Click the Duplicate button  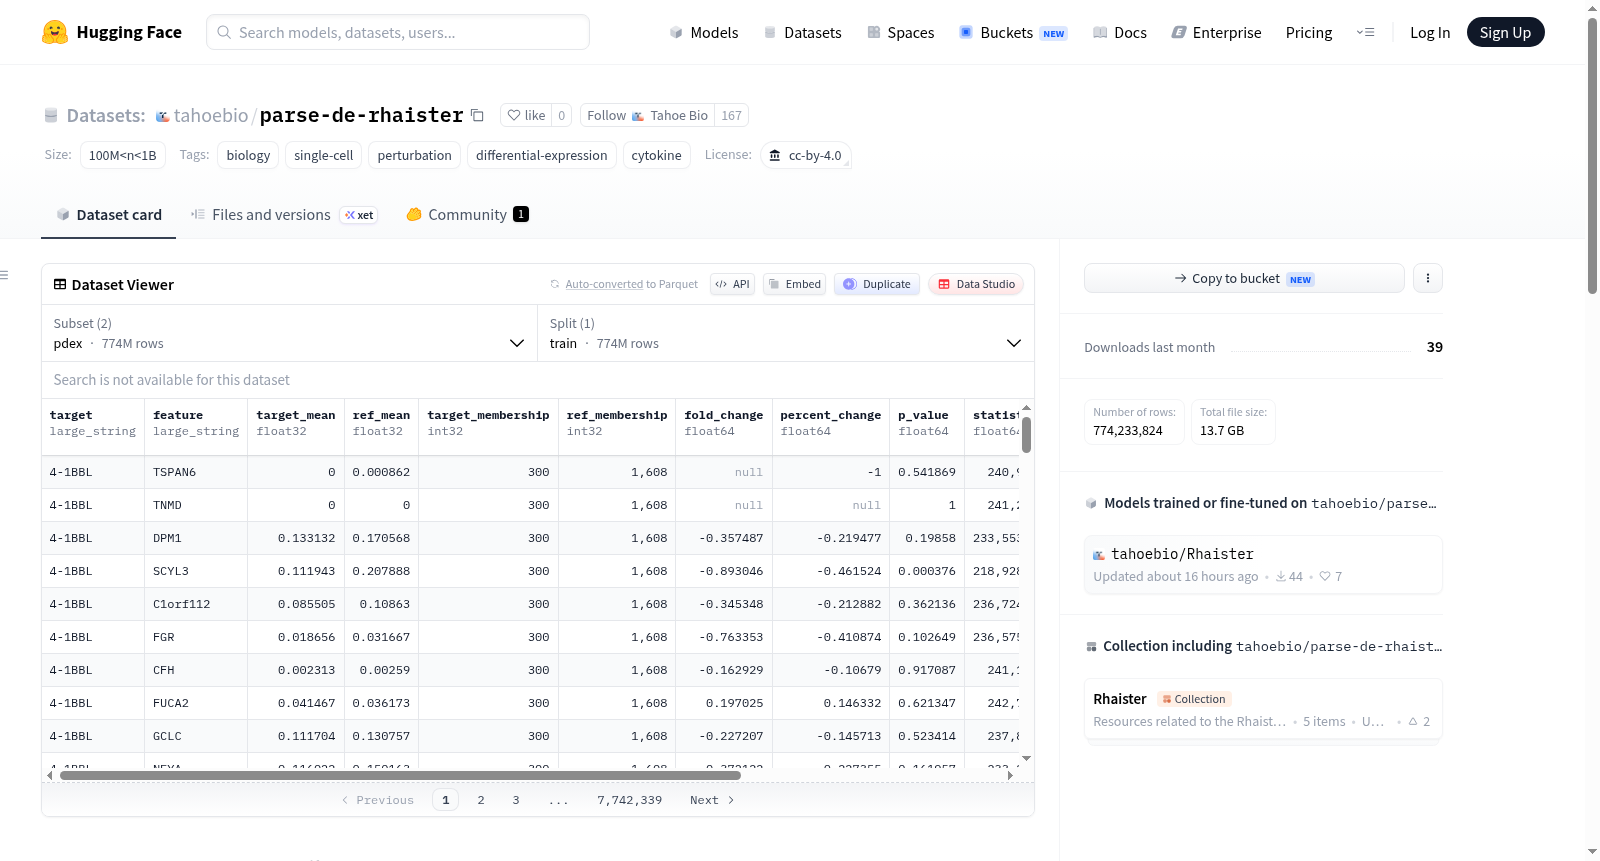point(877,284)
